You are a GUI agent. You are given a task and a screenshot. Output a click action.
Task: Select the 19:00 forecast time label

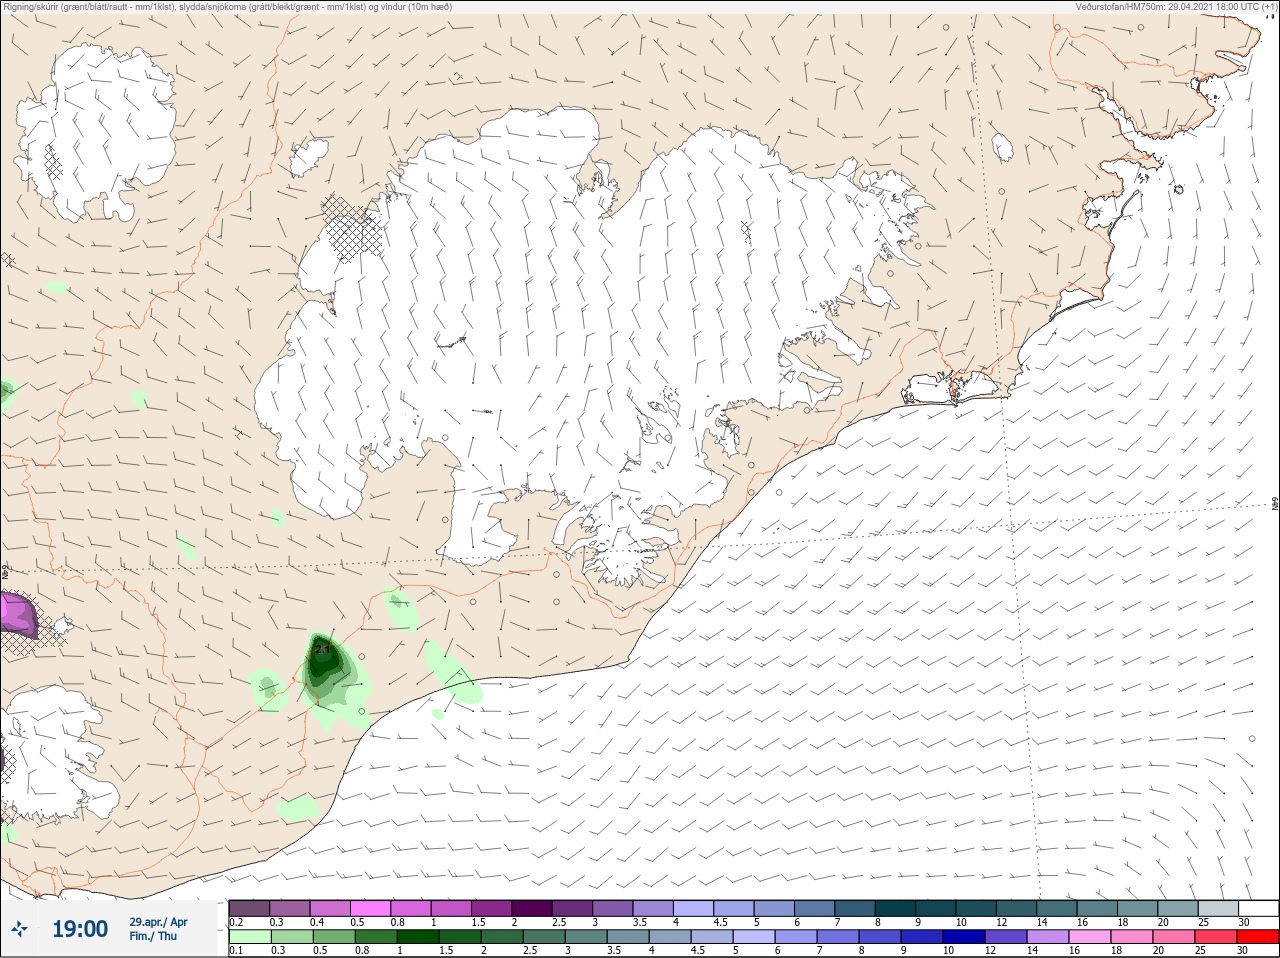(80, 929)
